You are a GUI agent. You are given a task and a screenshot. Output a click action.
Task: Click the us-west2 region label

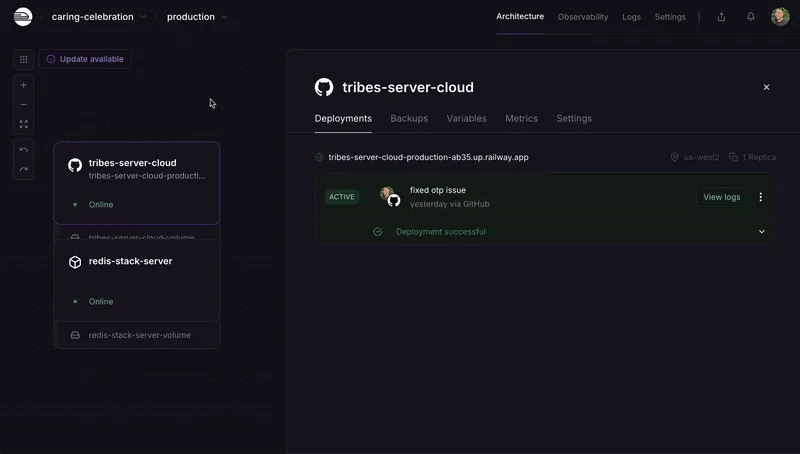coord(702,157)
